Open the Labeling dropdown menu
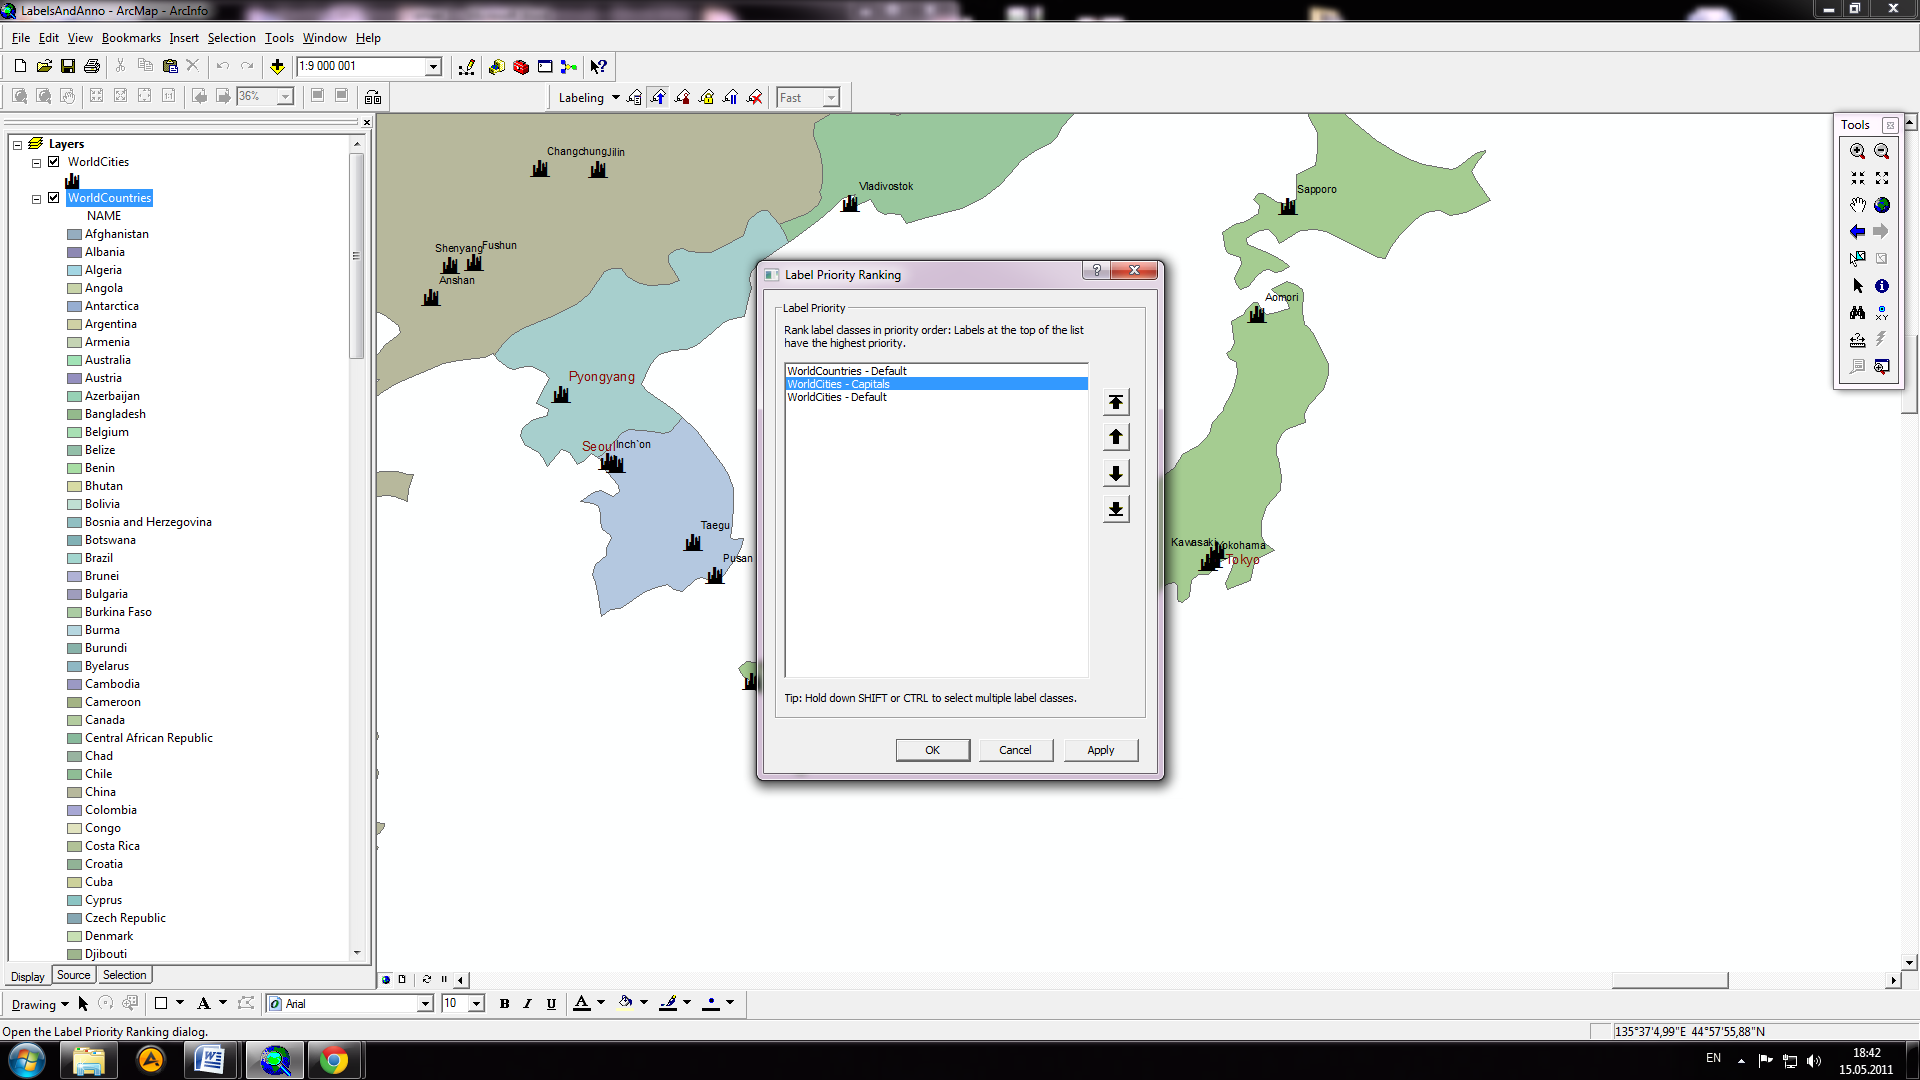Viewport: 1920px width, 1080px height. [x=589, y=97]
